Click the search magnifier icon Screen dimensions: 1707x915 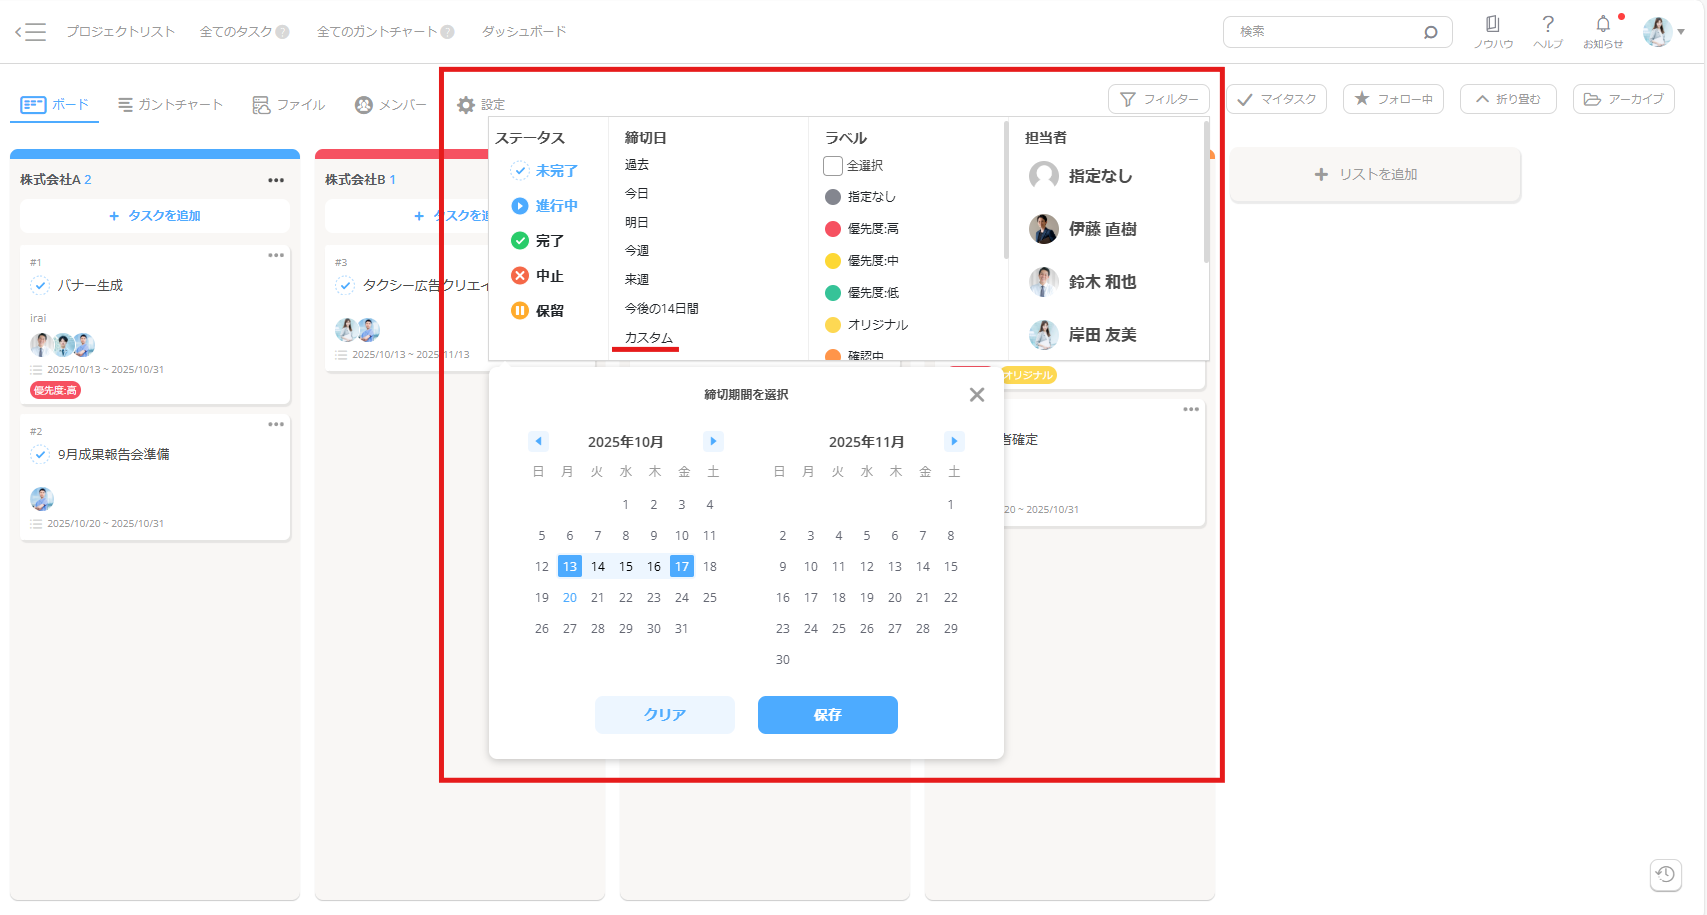tap(1431, 32)
